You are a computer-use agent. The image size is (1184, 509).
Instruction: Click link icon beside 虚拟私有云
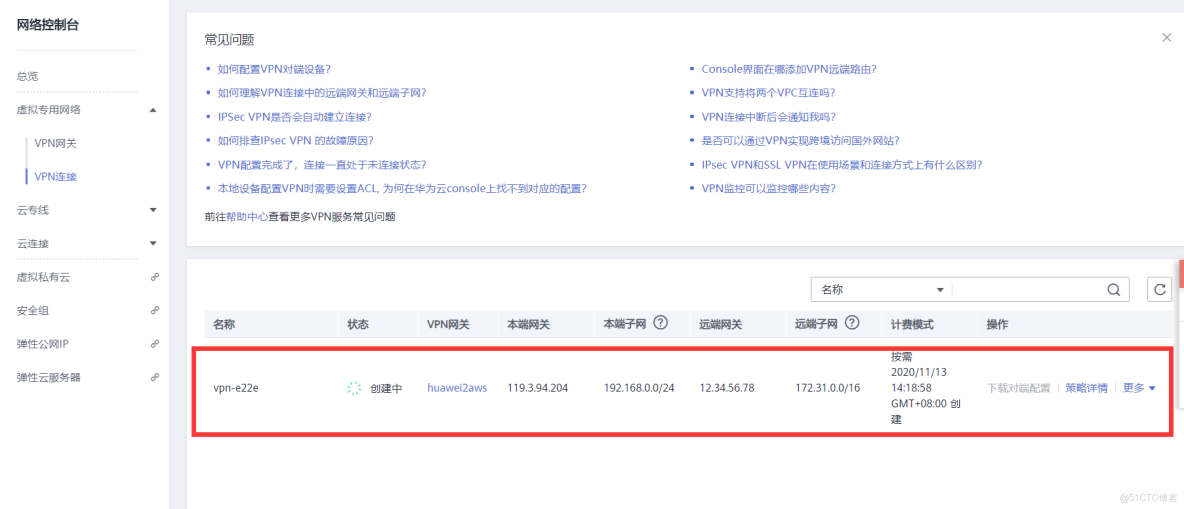[x=155, y=277]
